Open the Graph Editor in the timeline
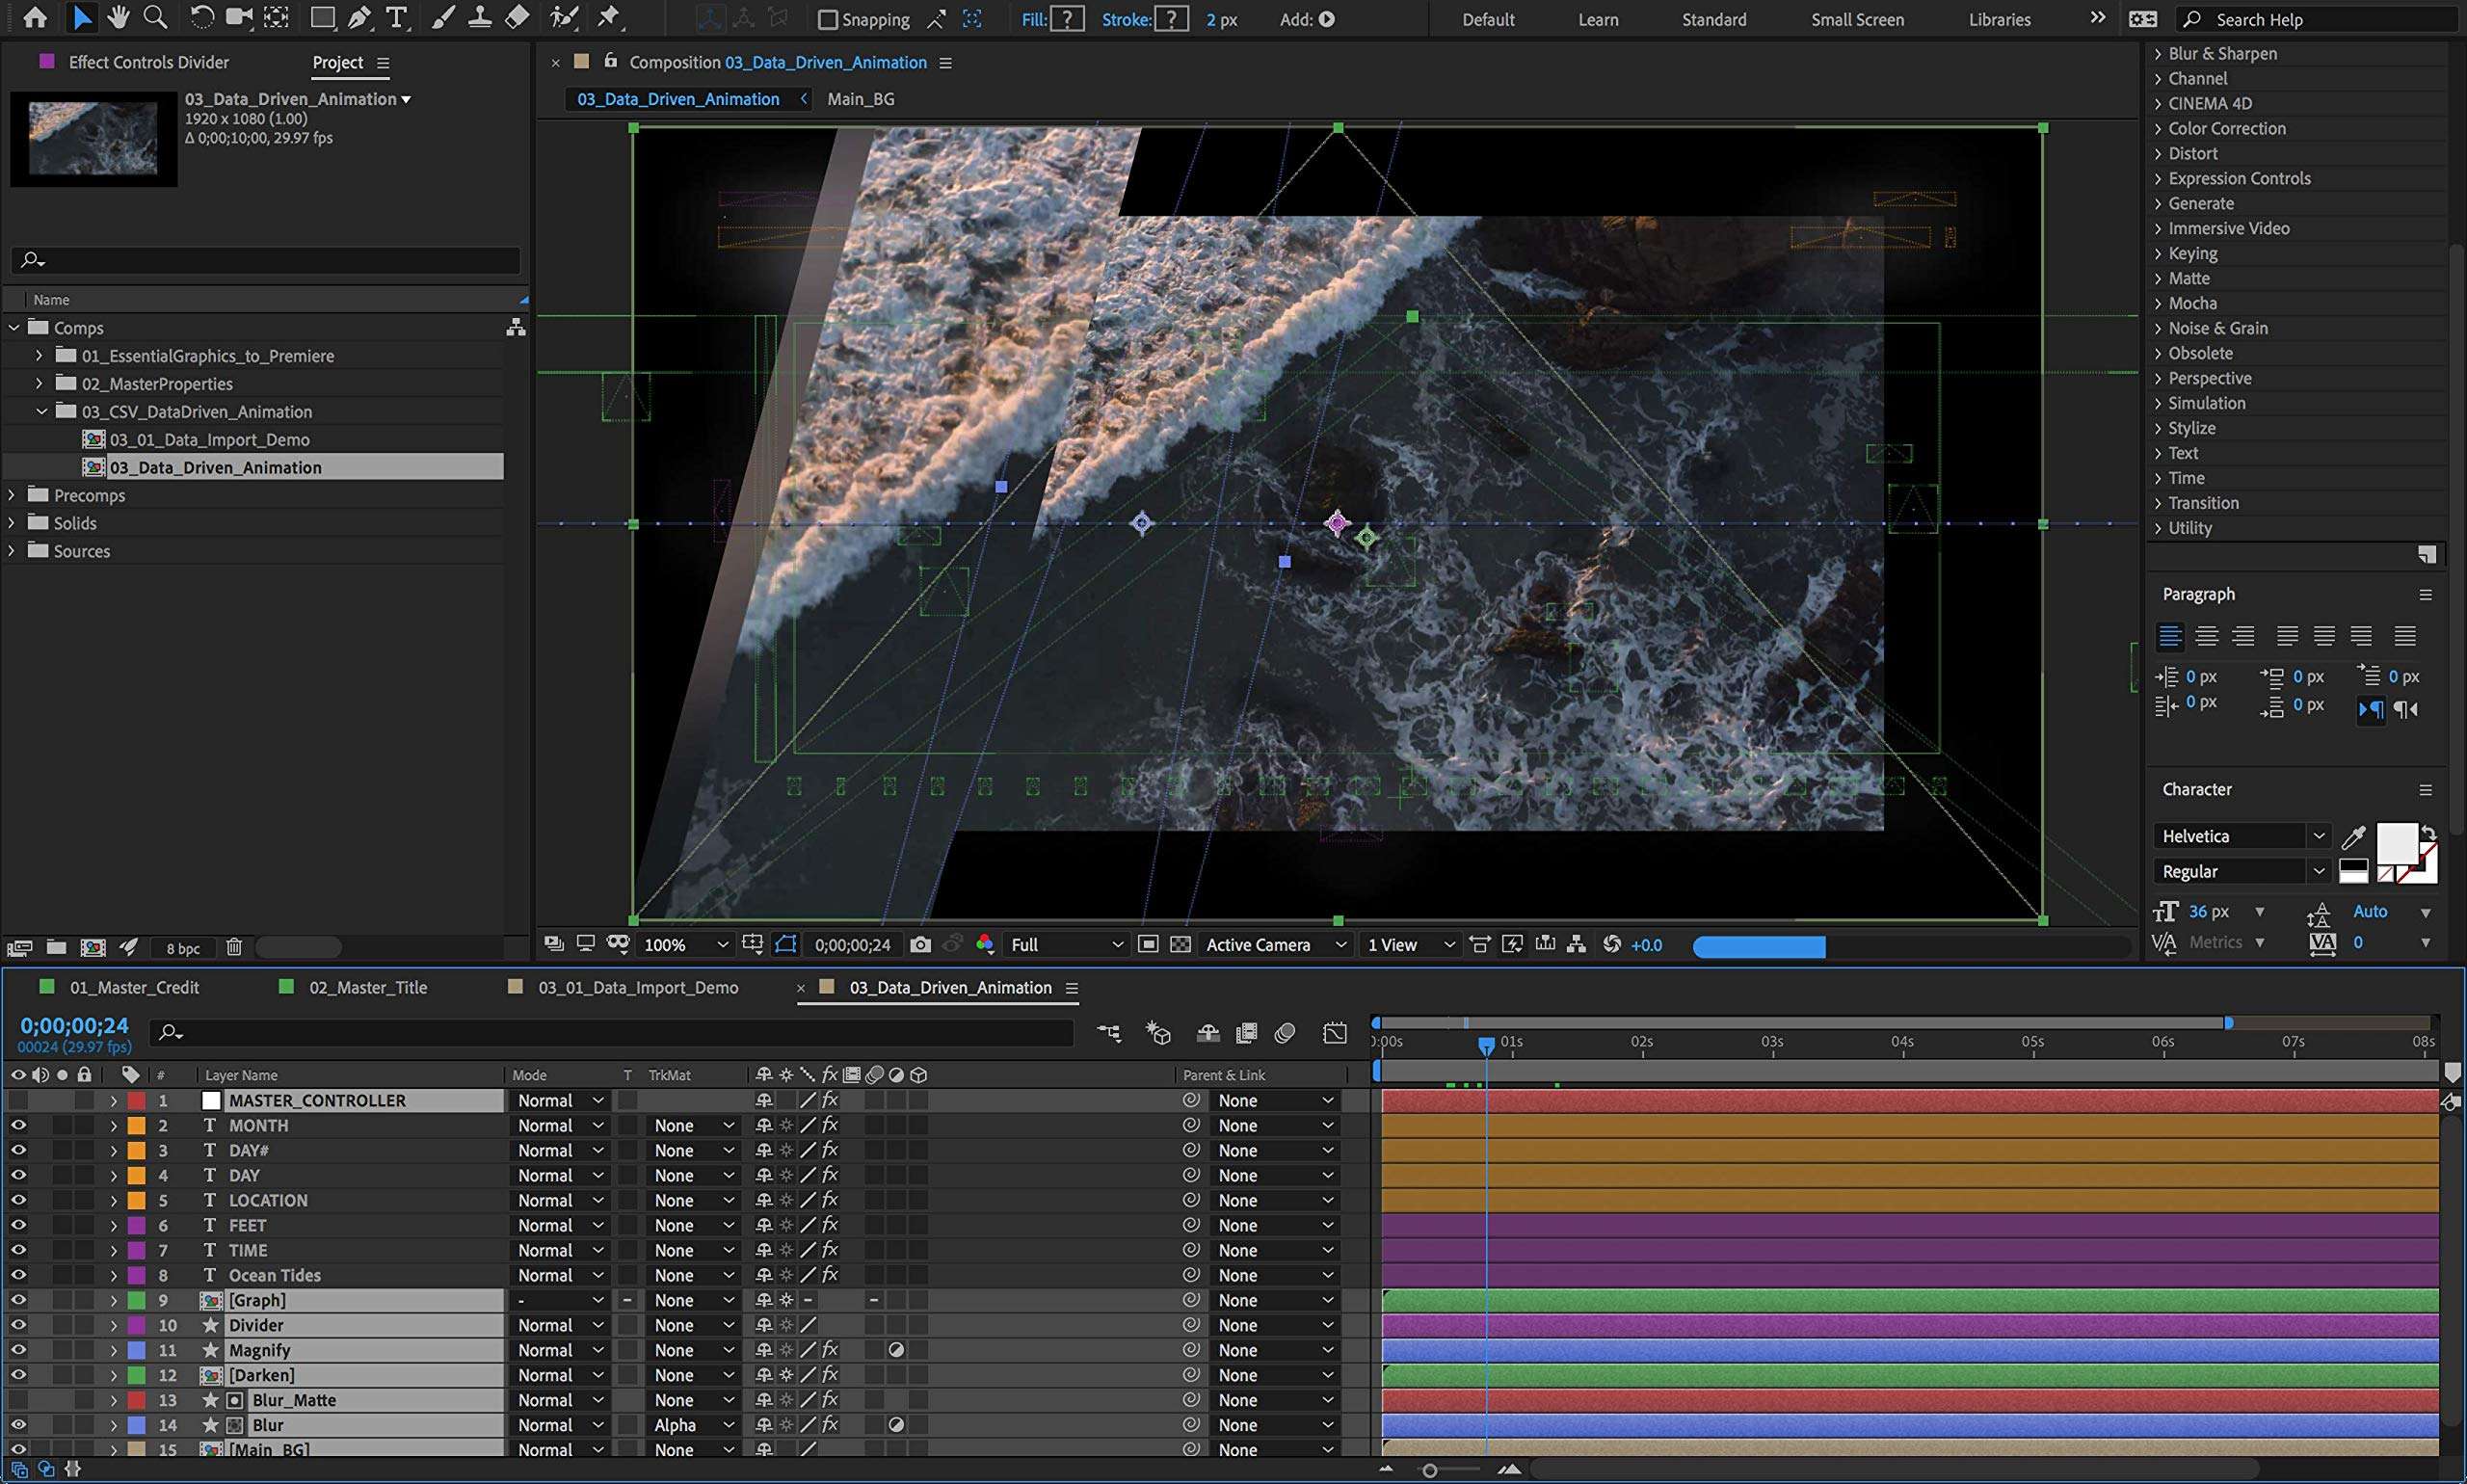 tap(1334, 1032)
